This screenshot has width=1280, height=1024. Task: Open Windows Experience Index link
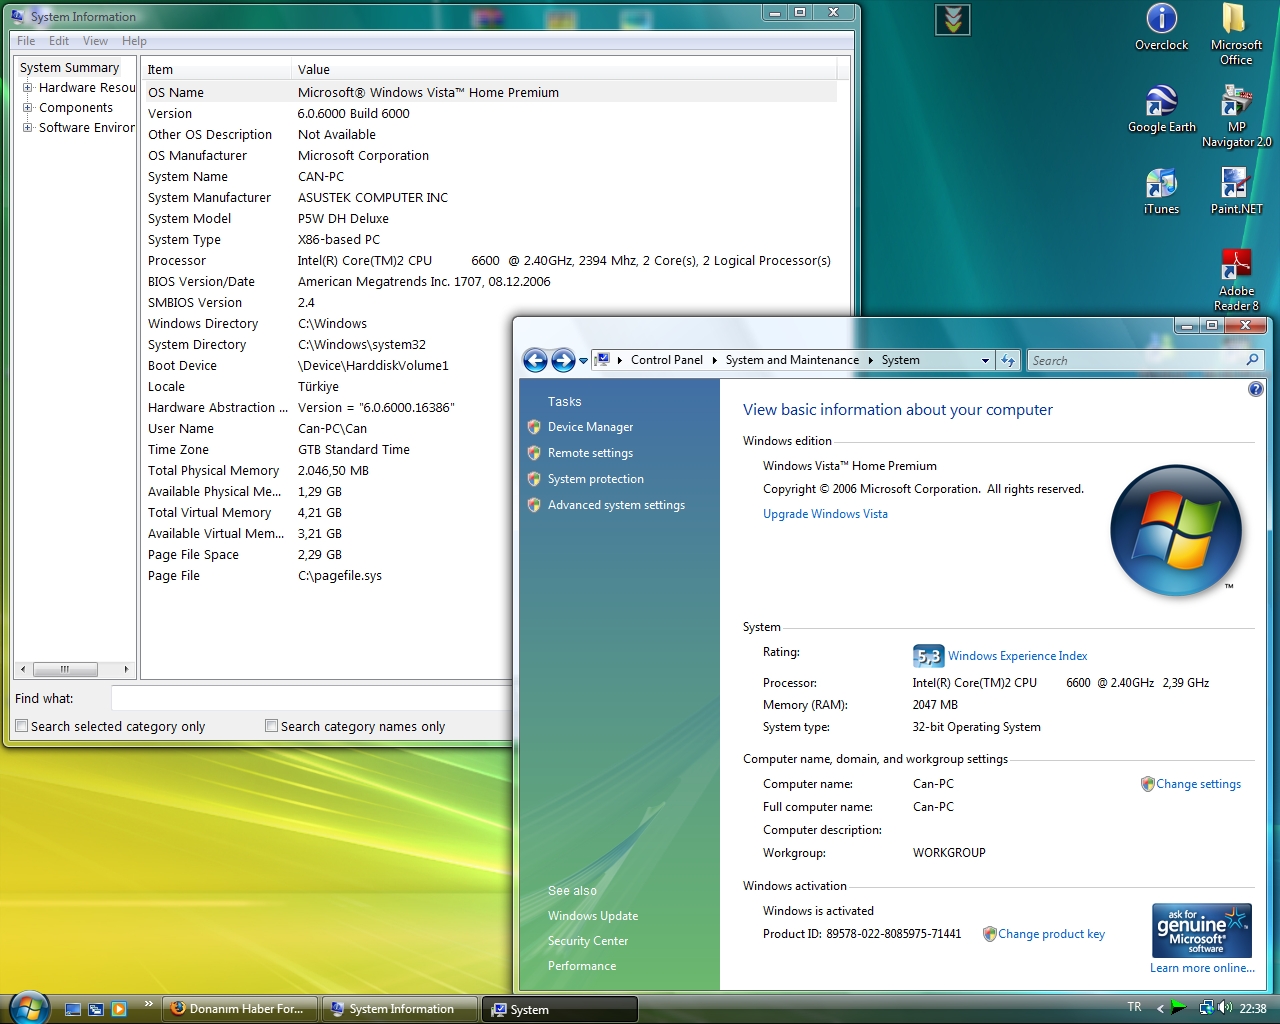click(1017, 656)
